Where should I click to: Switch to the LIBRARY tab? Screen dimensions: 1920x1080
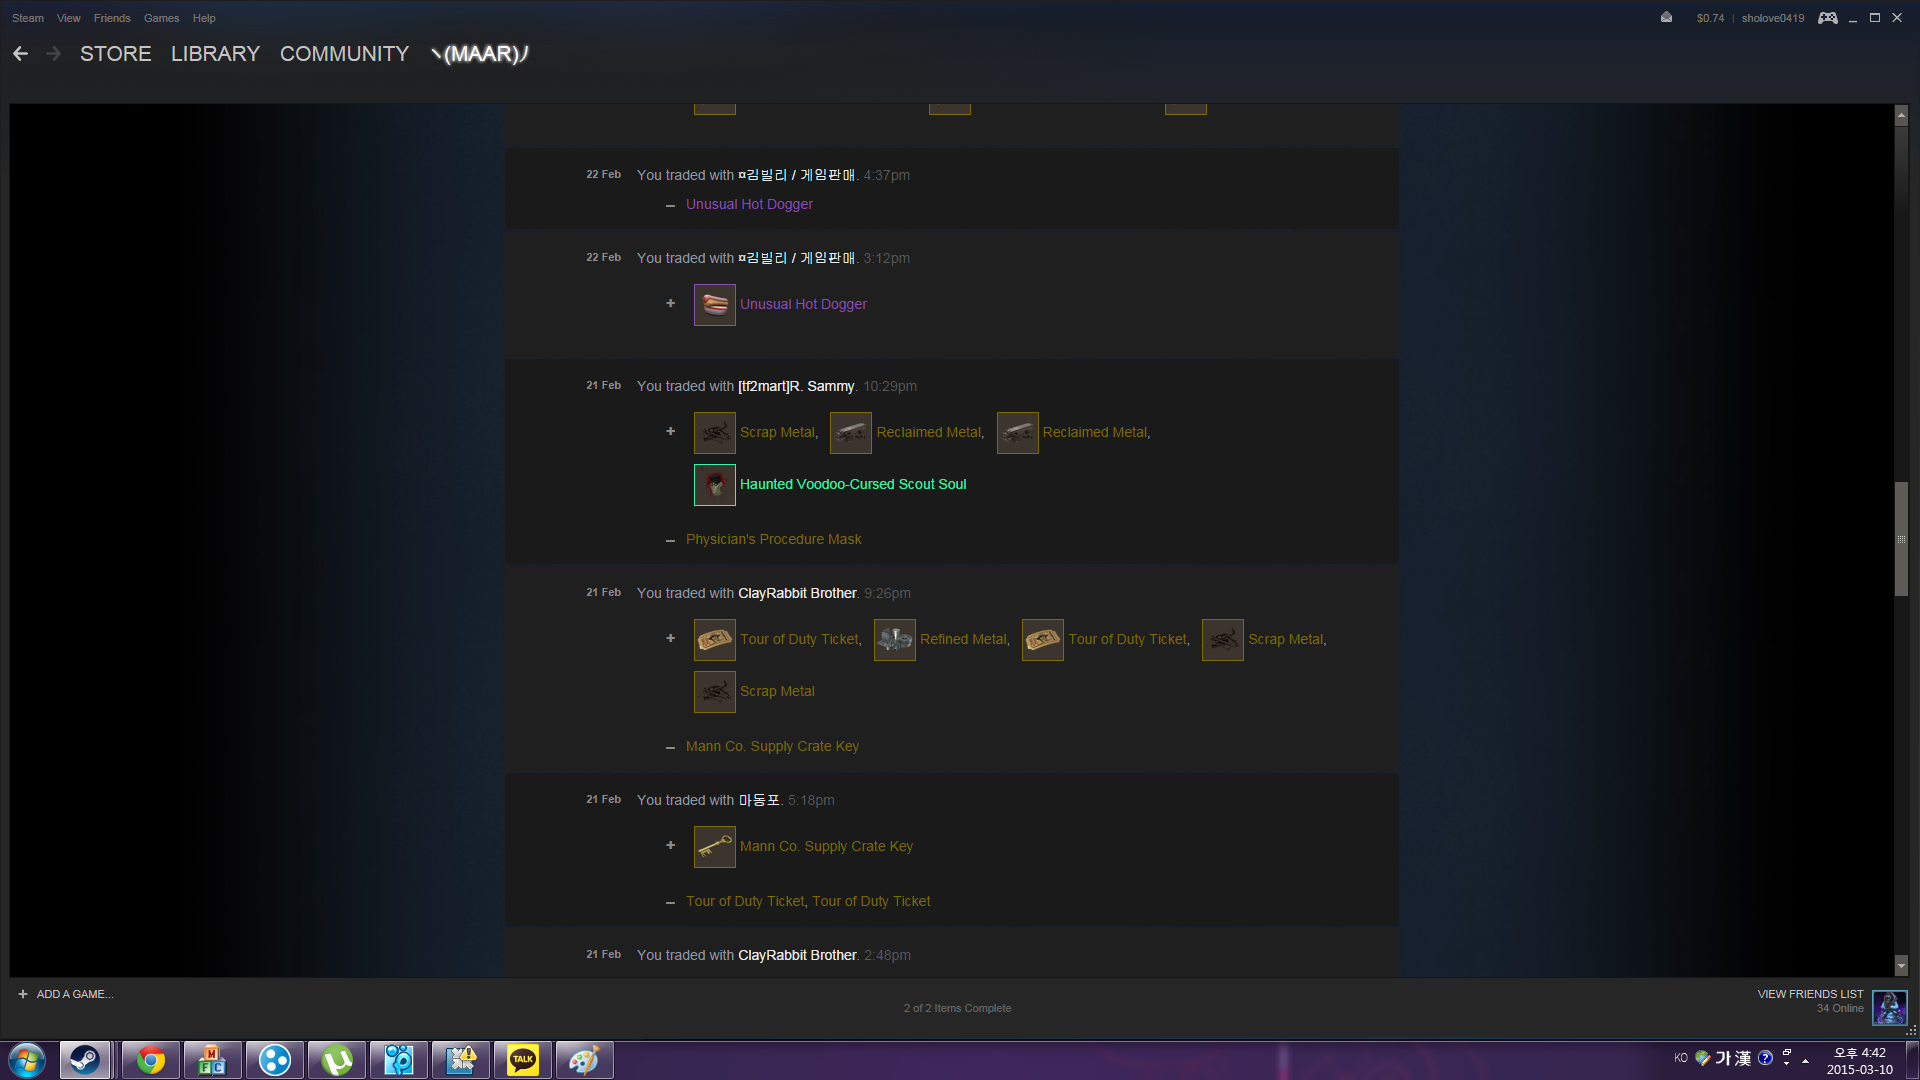pos(215,54)
